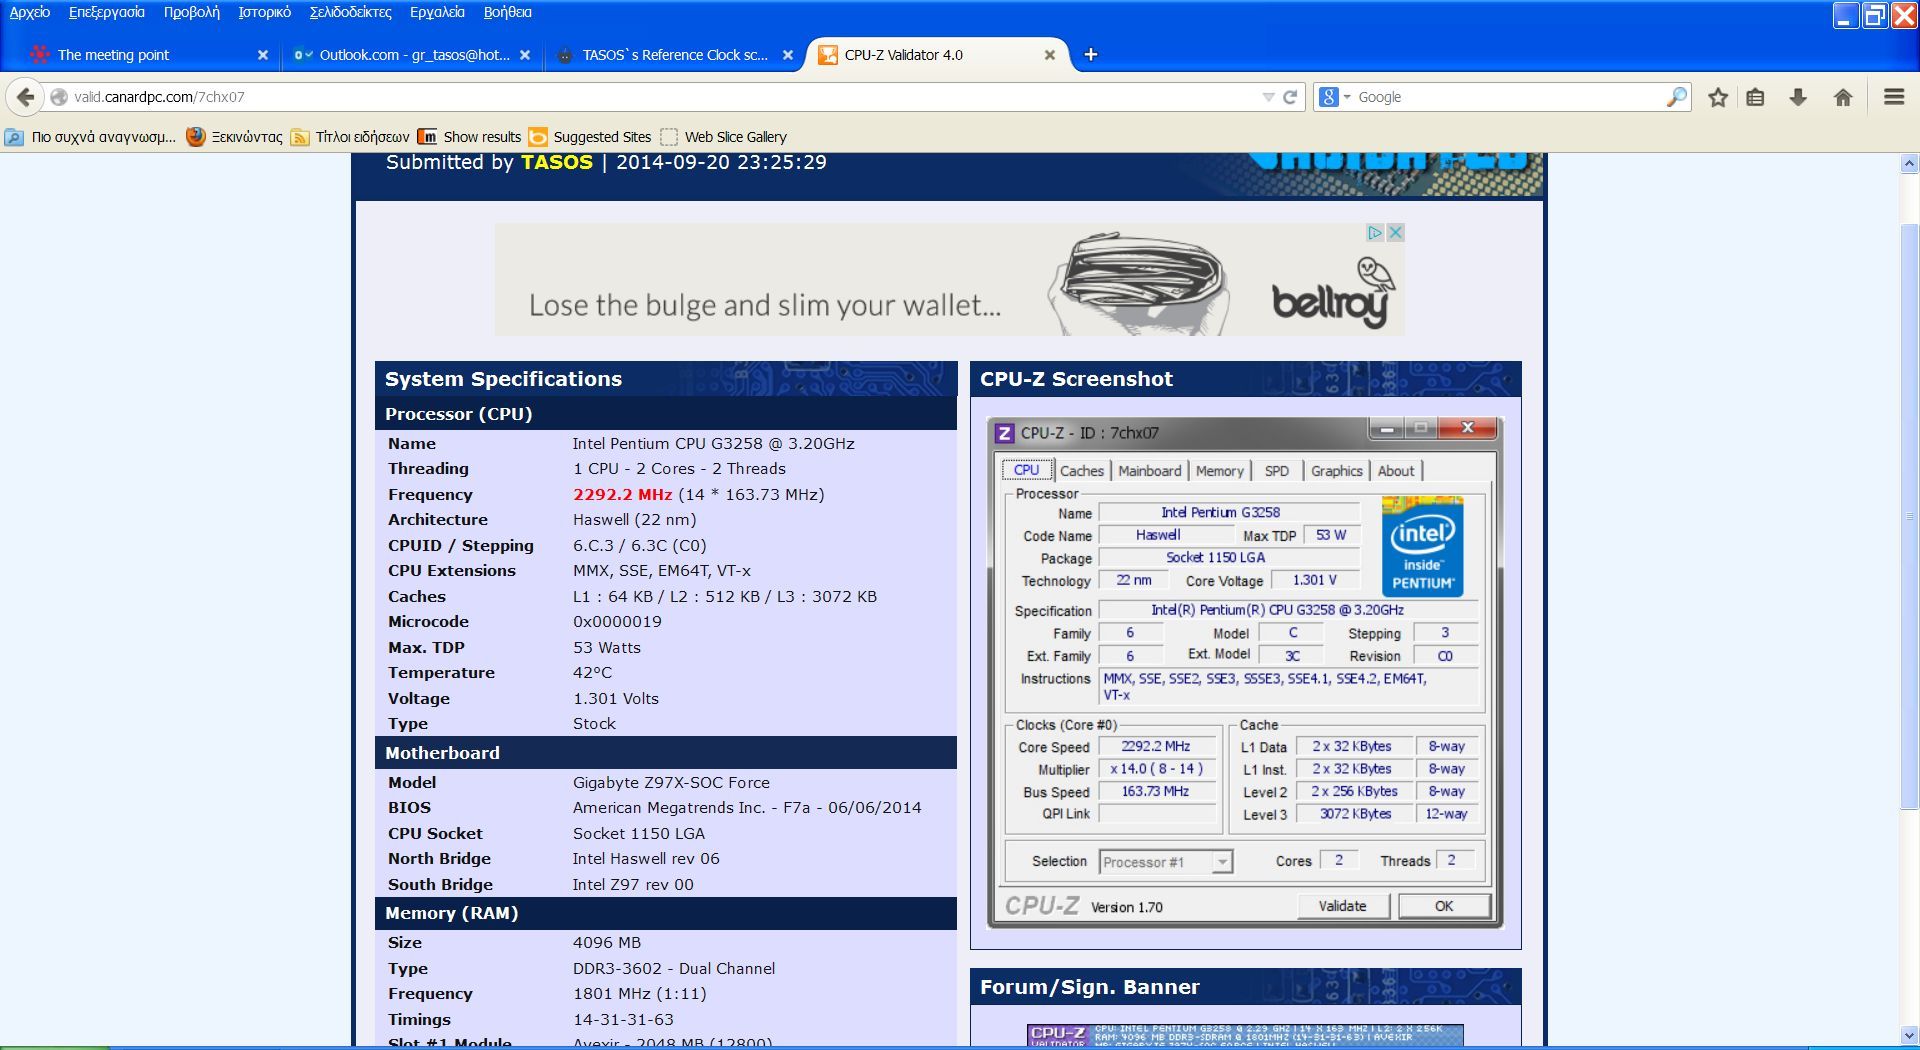Click the address bar URL field

[660, 97]
